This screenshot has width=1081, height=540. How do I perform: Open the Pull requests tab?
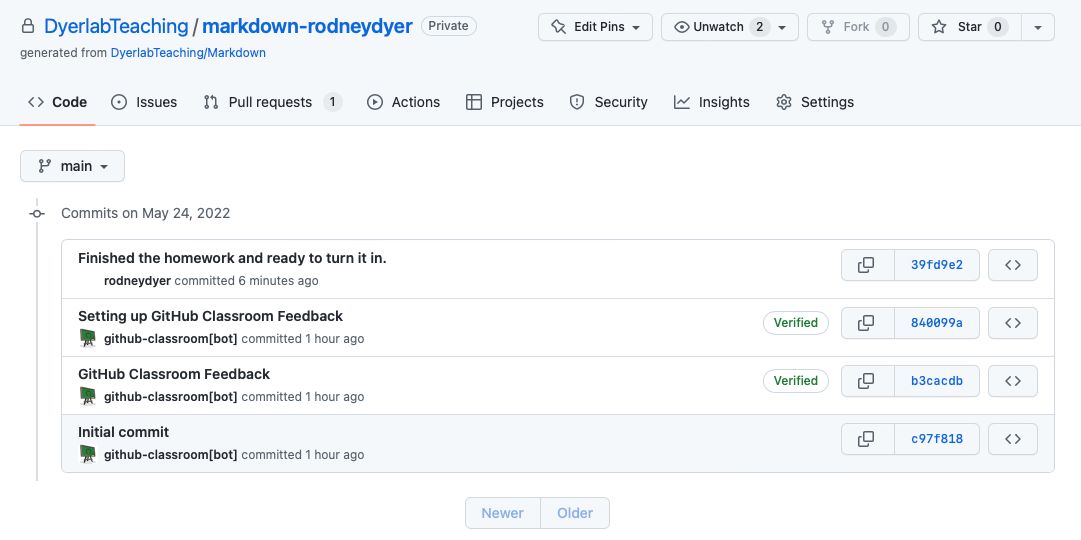click(273, 102)
